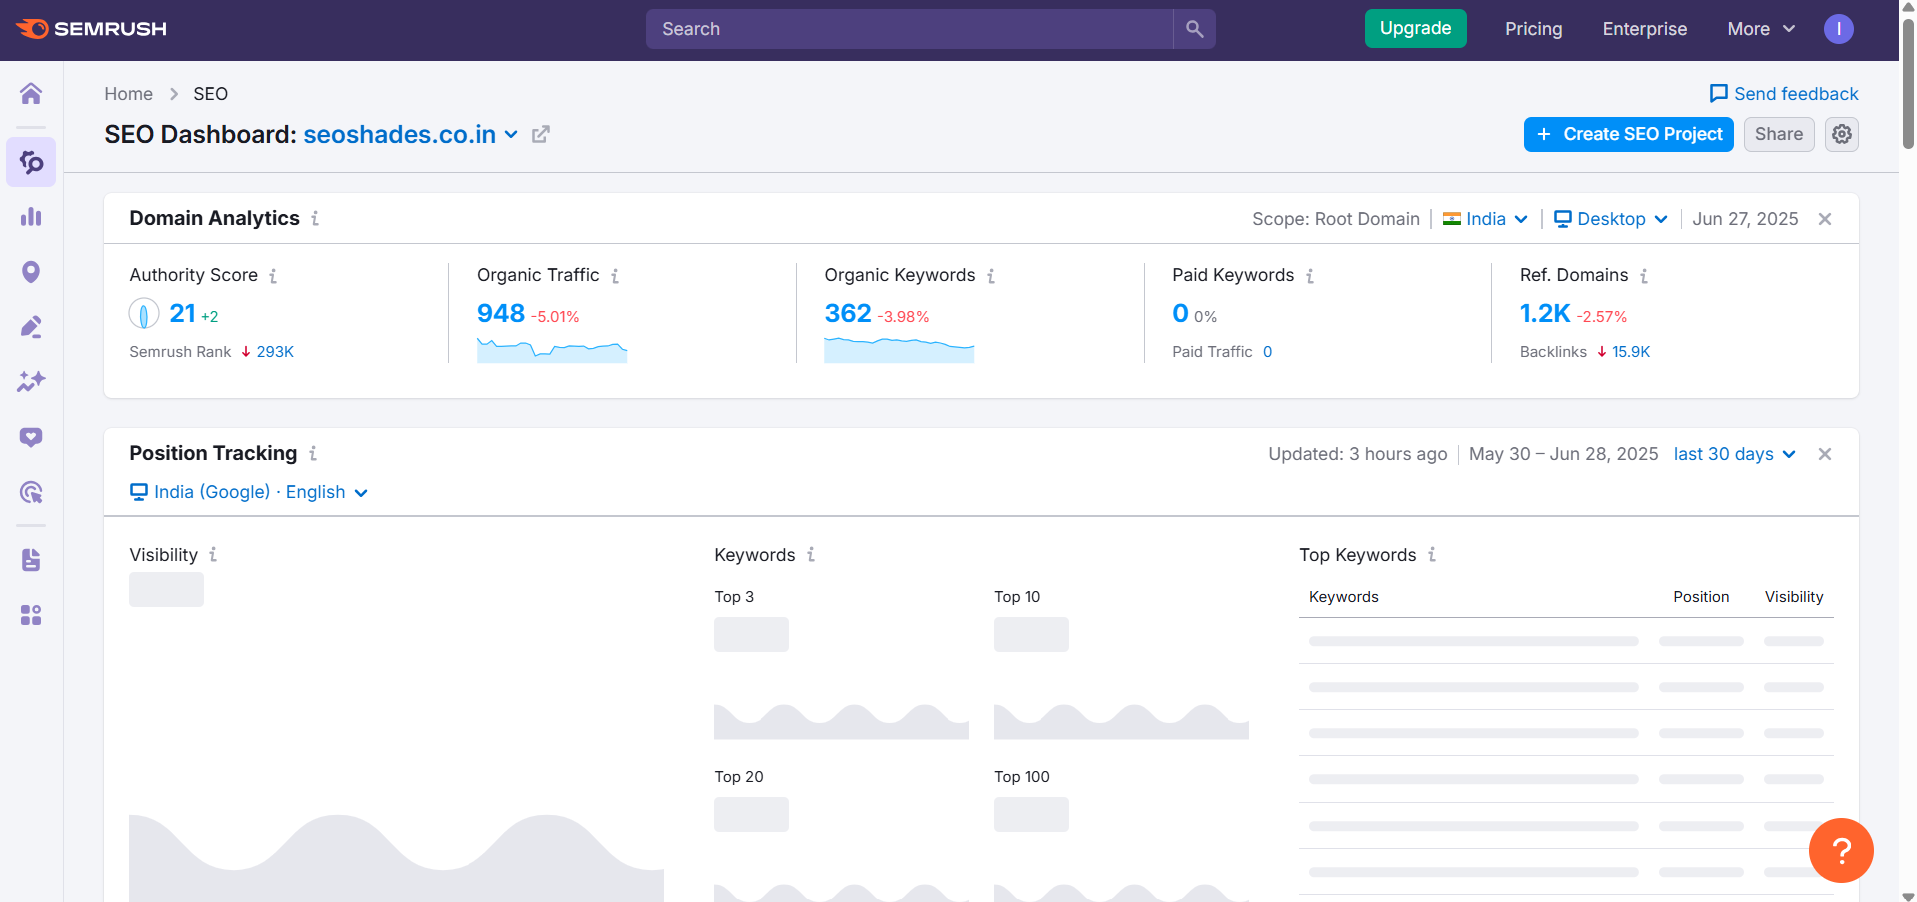Click the orange help question-mark button
Screen dimensions: 1917x902
coord(1841,850)
